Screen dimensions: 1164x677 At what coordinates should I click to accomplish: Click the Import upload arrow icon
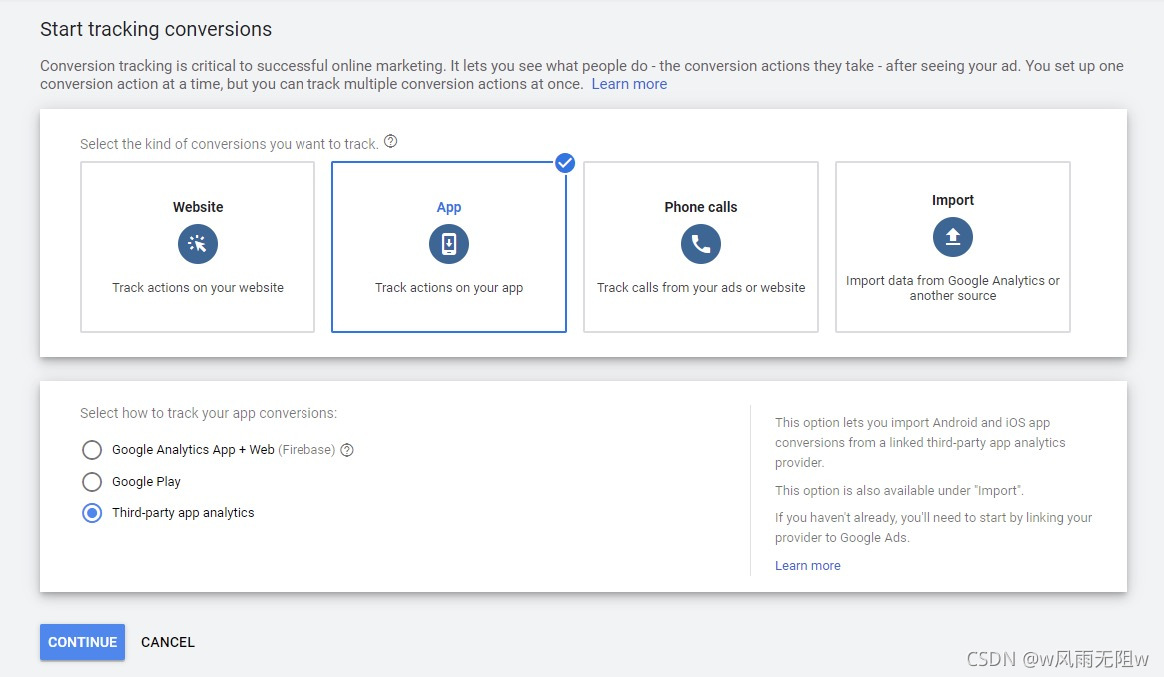[952, 237]
